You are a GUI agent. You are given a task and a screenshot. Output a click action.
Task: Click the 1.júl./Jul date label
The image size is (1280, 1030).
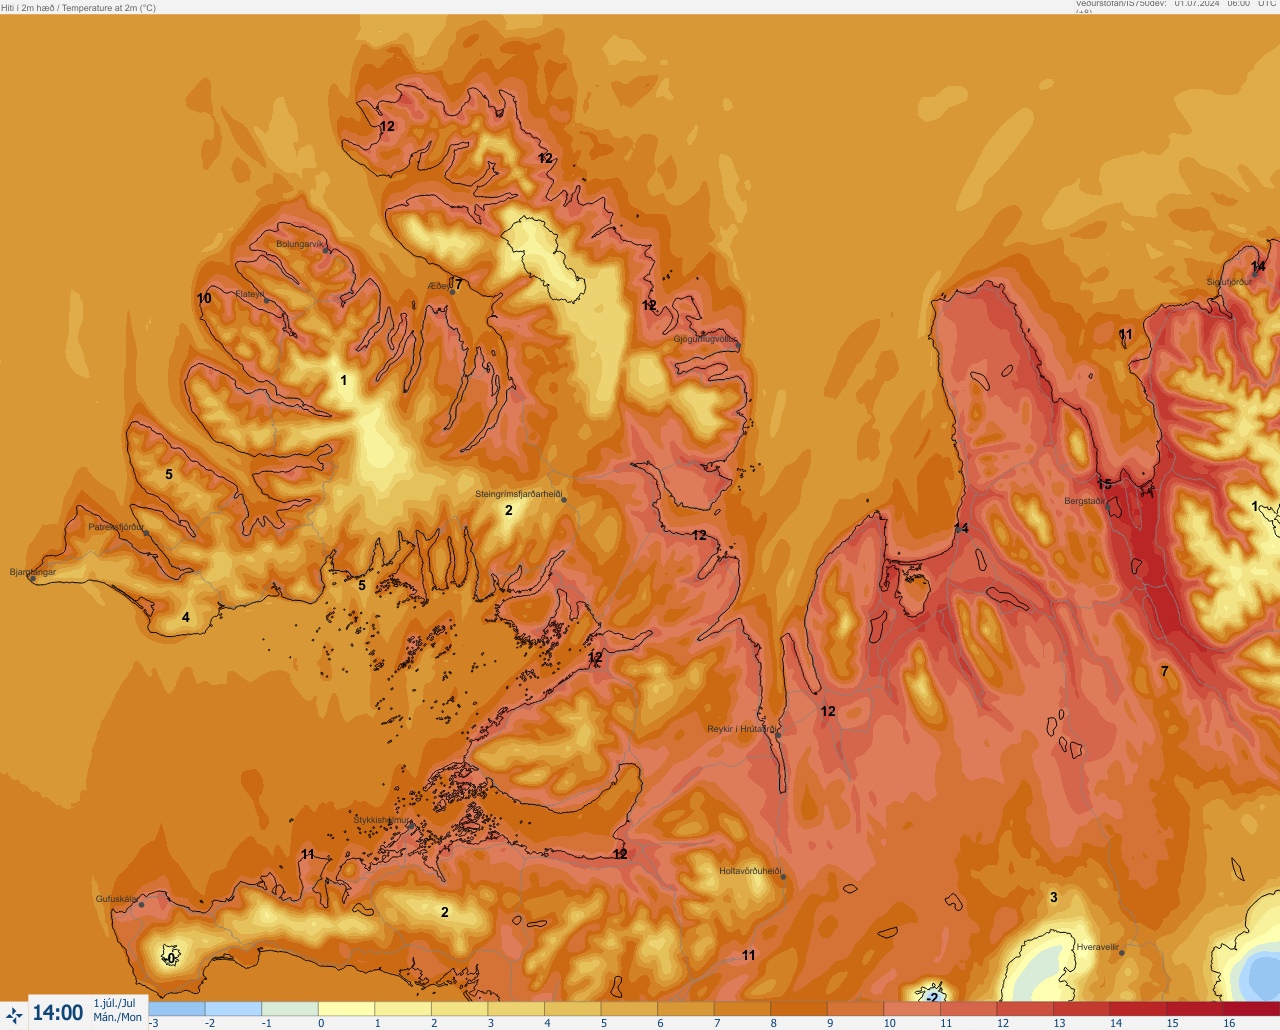(114, 1003)
